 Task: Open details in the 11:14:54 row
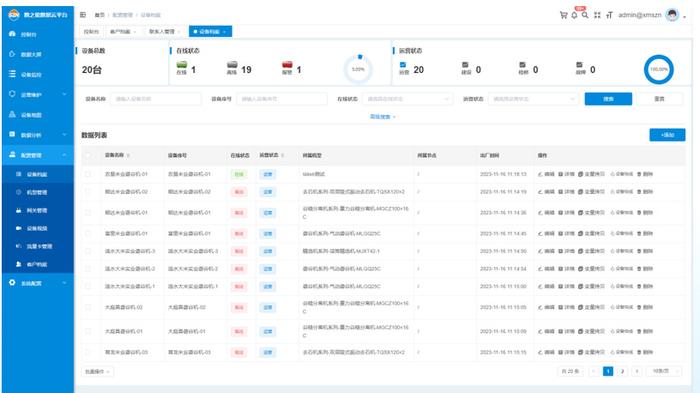click(567, 269)
